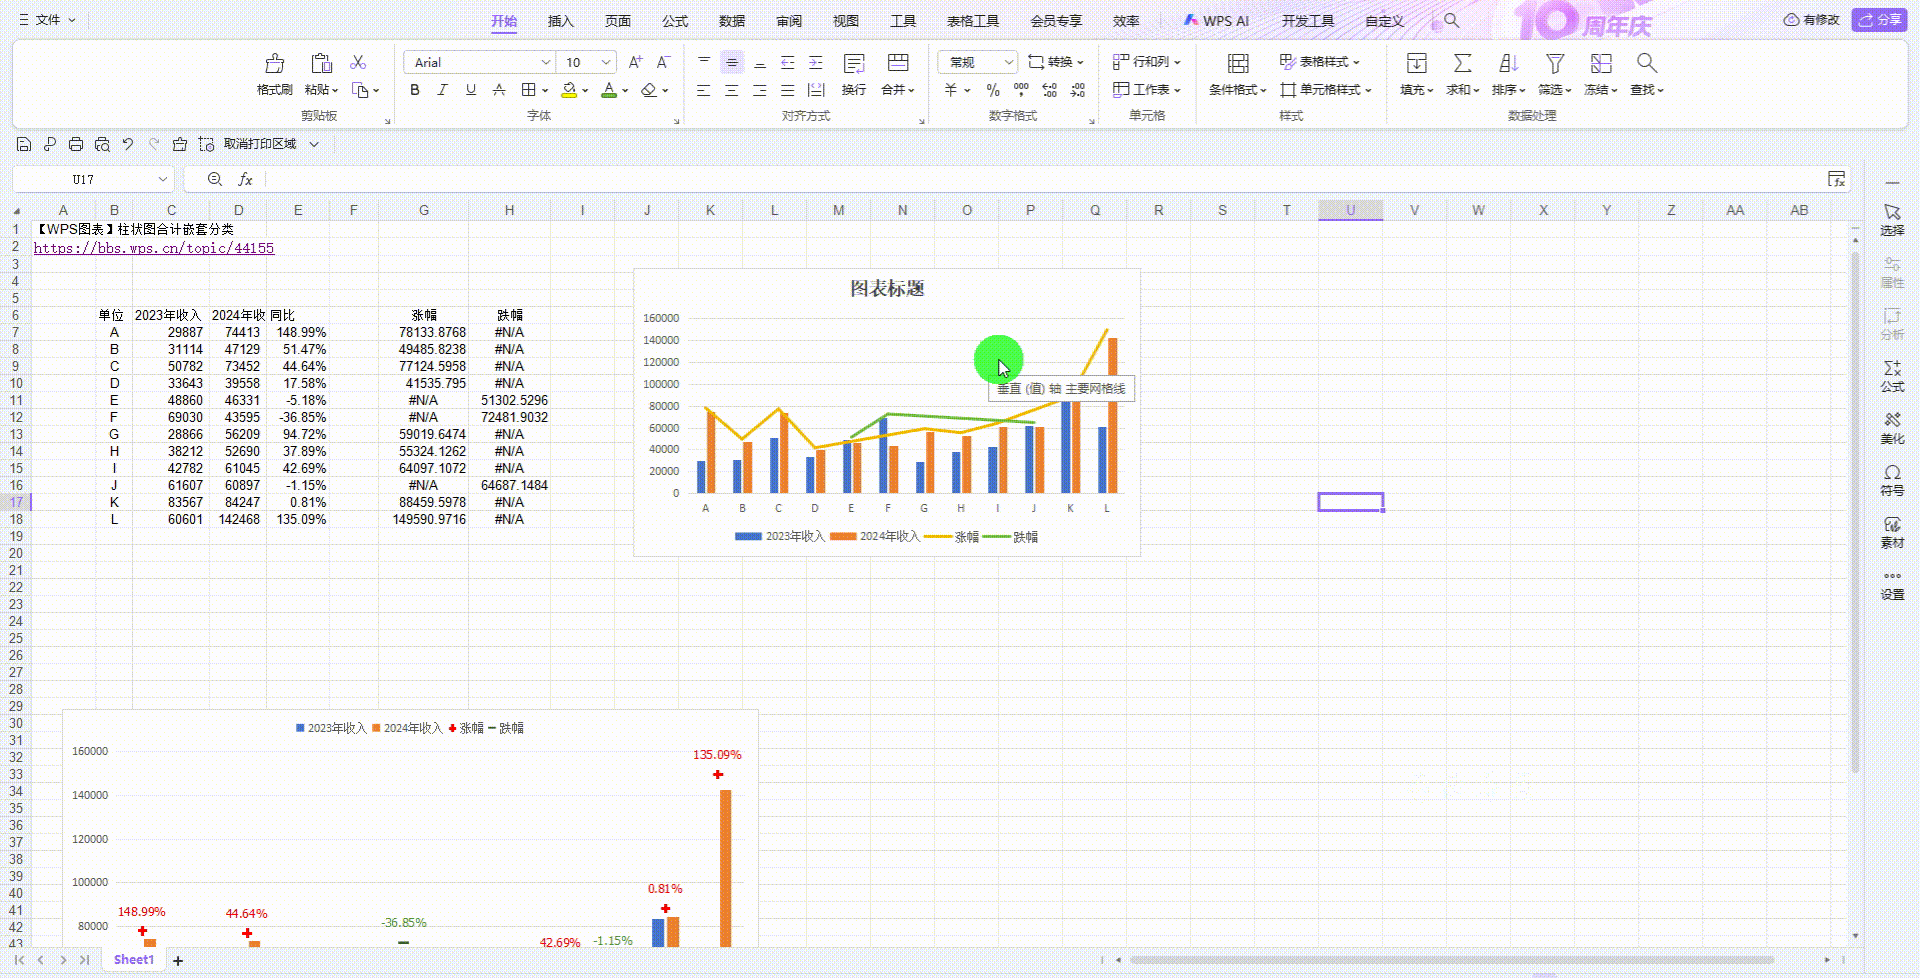Click the save icon in quick toolbar

24,144
